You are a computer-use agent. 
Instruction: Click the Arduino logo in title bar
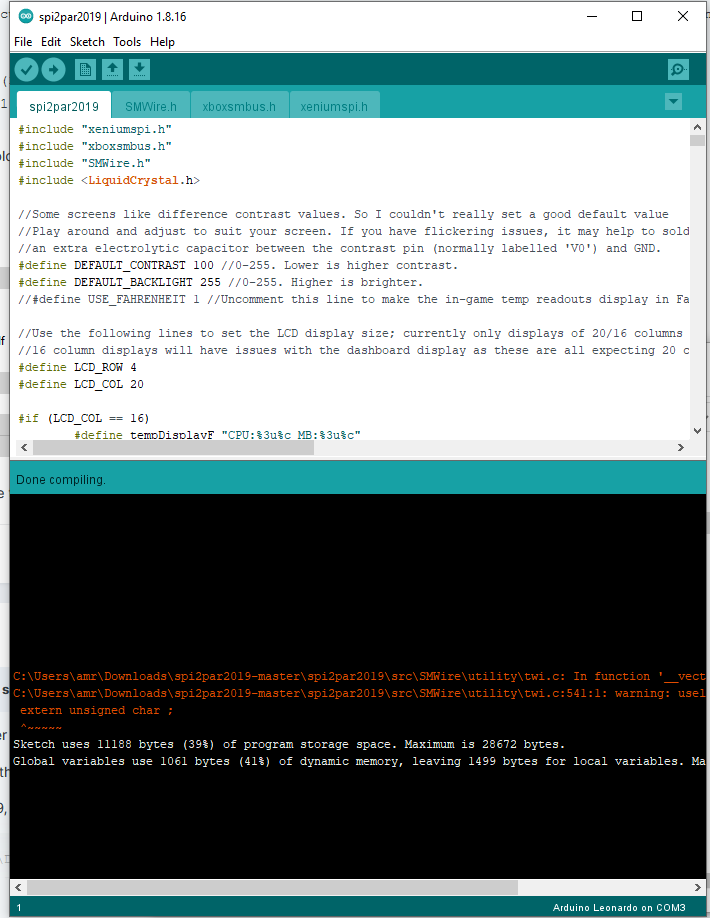tap(25, 16)
